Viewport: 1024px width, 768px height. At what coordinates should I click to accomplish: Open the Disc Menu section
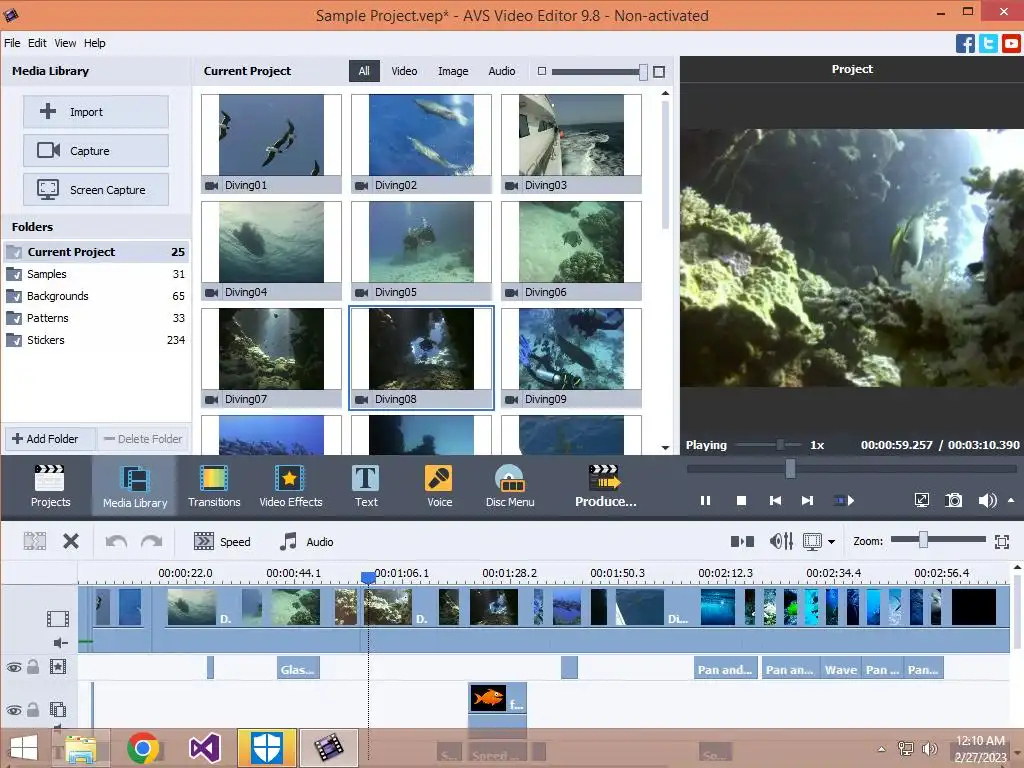click(x=510, y=486)
